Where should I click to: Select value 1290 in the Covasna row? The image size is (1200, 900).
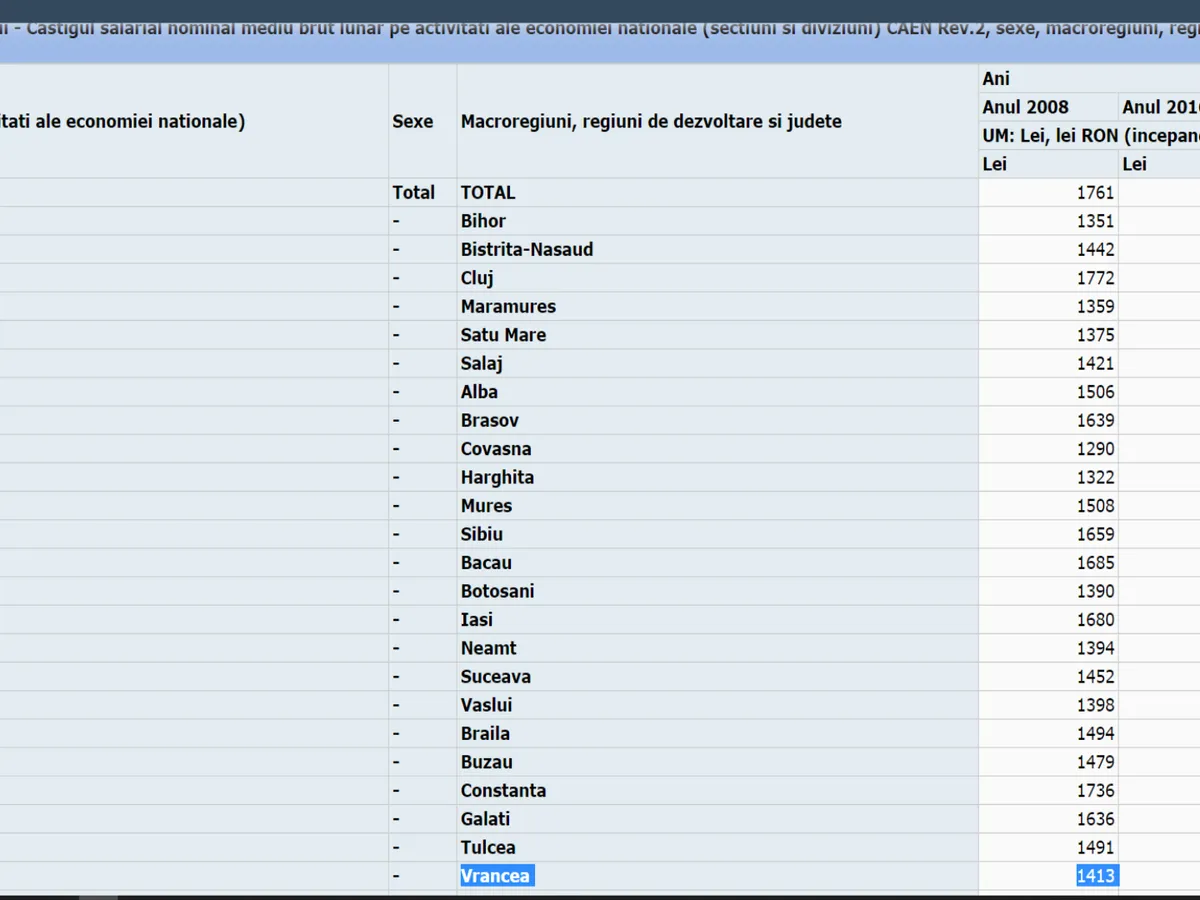click(x=1095, y=449)
